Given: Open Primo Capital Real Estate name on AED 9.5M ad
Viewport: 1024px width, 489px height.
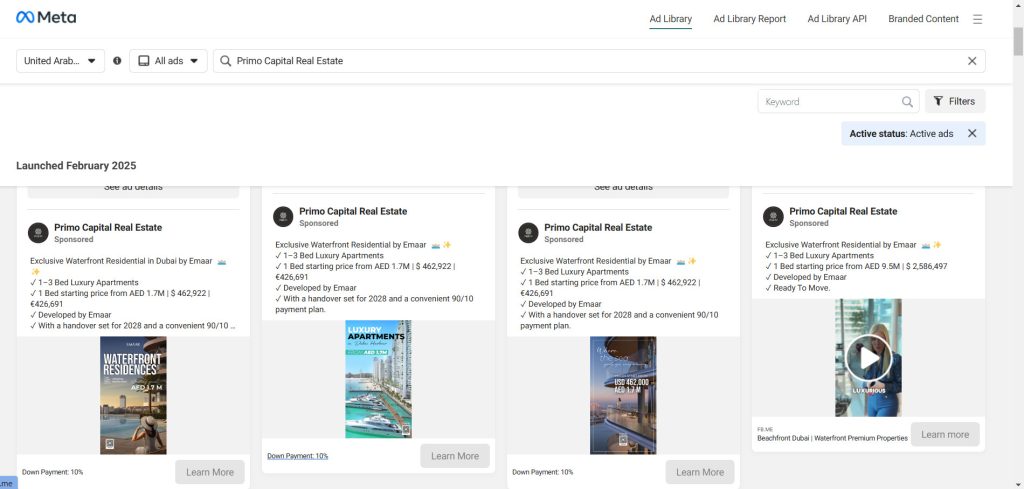Looking at the screenshot, I should pos(843,211).
